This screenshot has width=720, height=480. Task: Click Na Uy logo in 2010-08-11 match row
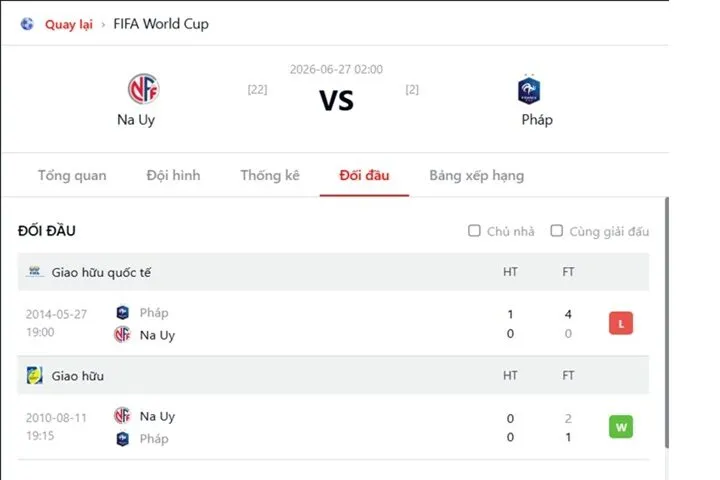(123, 416)
